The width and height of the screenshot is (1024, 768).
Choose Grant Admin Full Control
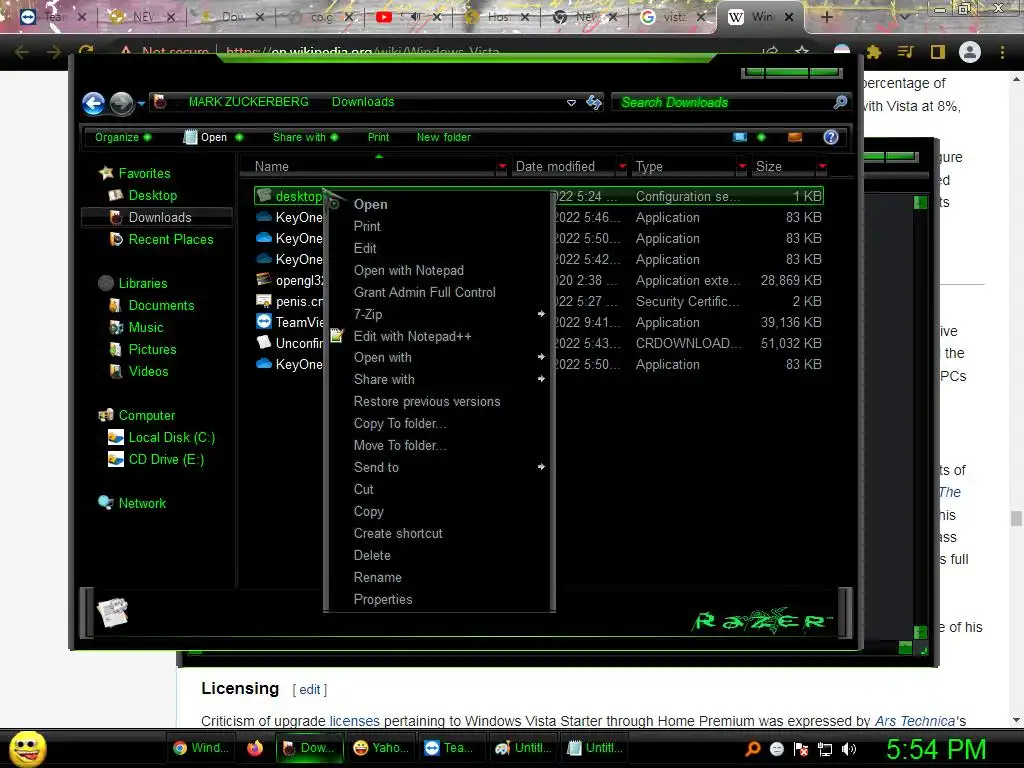[440, 292]
